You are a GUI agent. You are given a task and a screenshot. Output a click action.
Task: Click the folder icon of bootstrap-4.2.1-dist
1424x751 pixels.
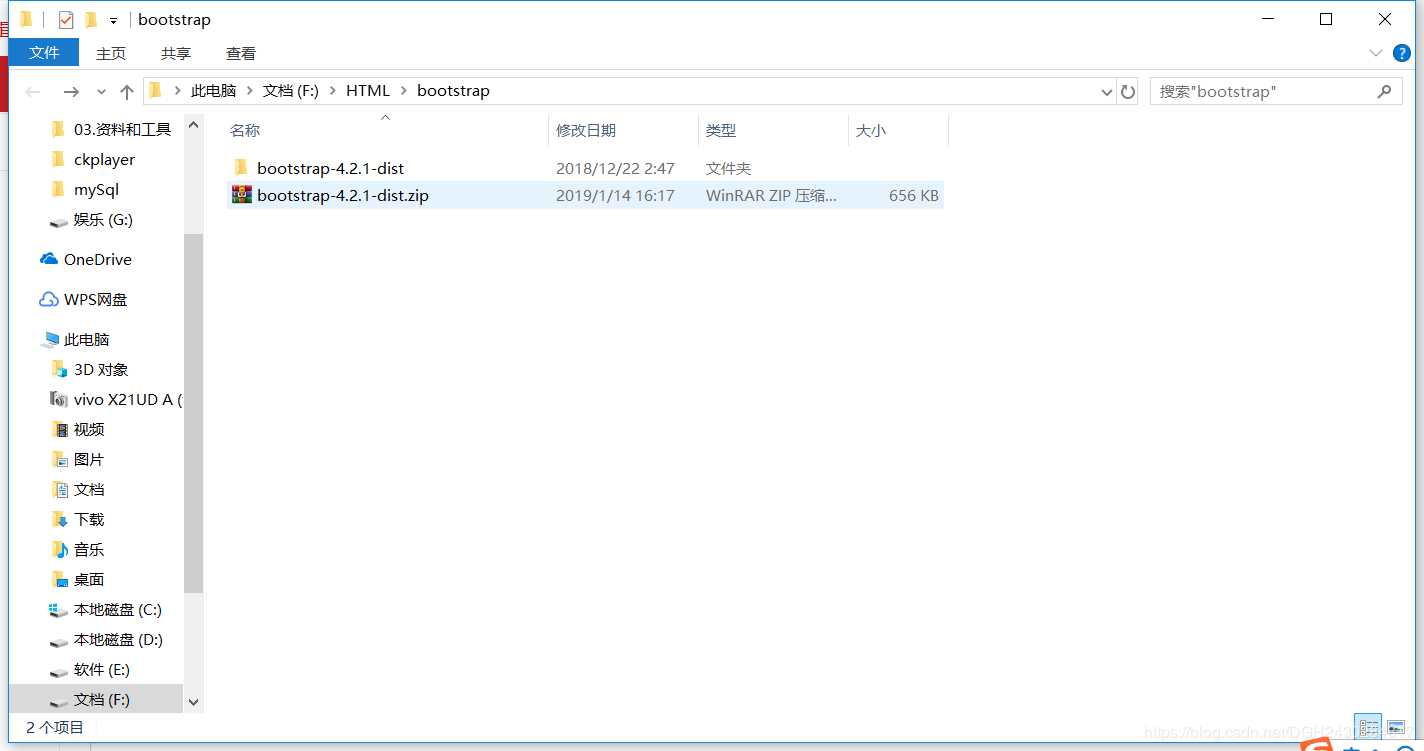tap(240, 168)
